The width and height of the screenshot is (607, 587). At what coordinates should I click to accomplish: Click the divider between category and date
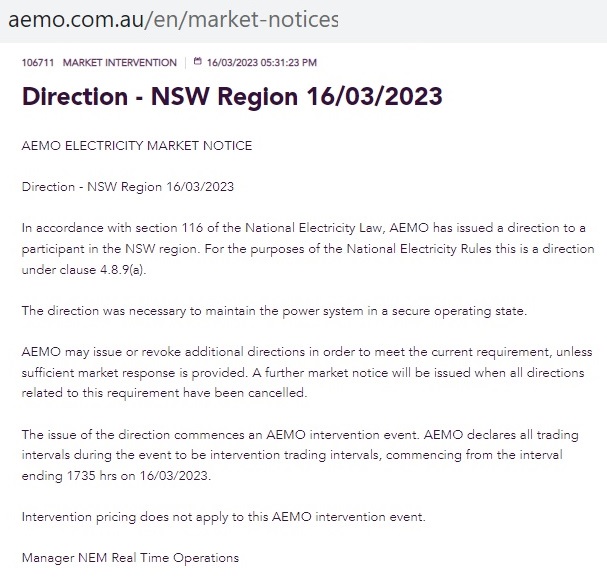(x=185, y=62)
